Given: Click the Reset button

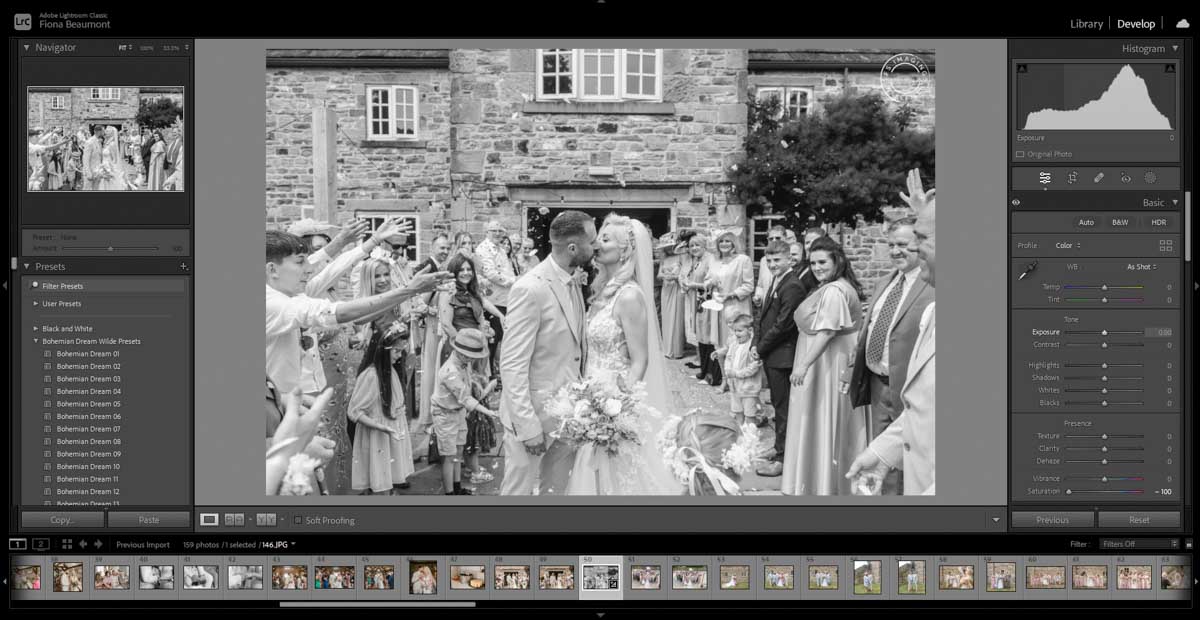Looking at the screenshot, I should (x=1139, y=520).
